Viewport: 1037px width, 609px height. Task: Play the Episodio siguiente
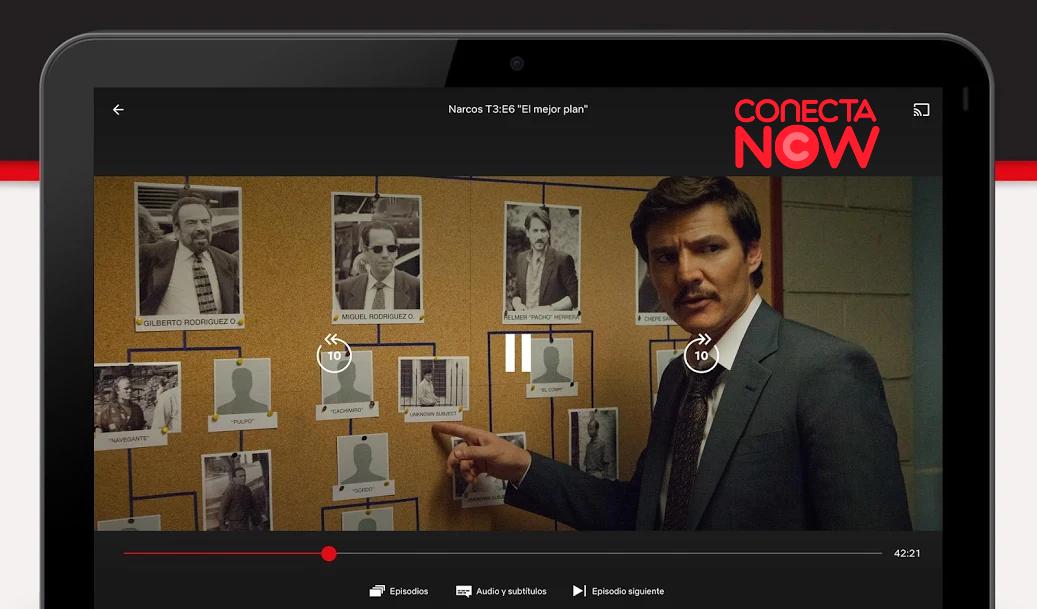[618, 591]
